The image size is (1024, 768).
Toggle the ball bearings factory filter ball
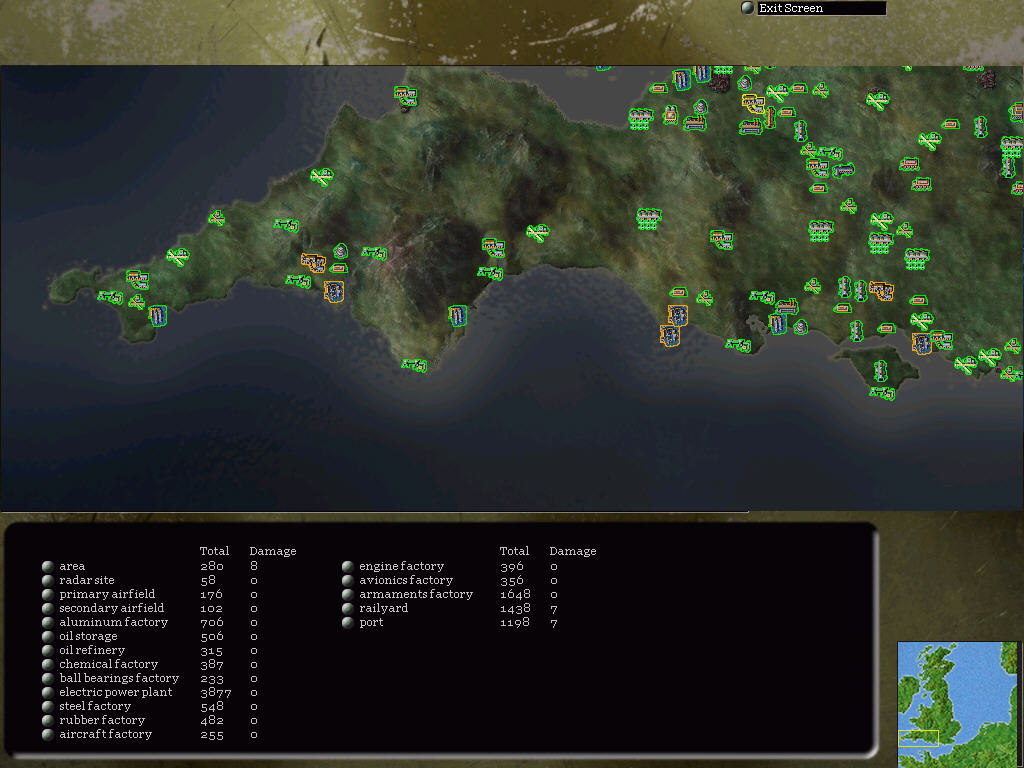pyautogui.click(x=48, y=679)
